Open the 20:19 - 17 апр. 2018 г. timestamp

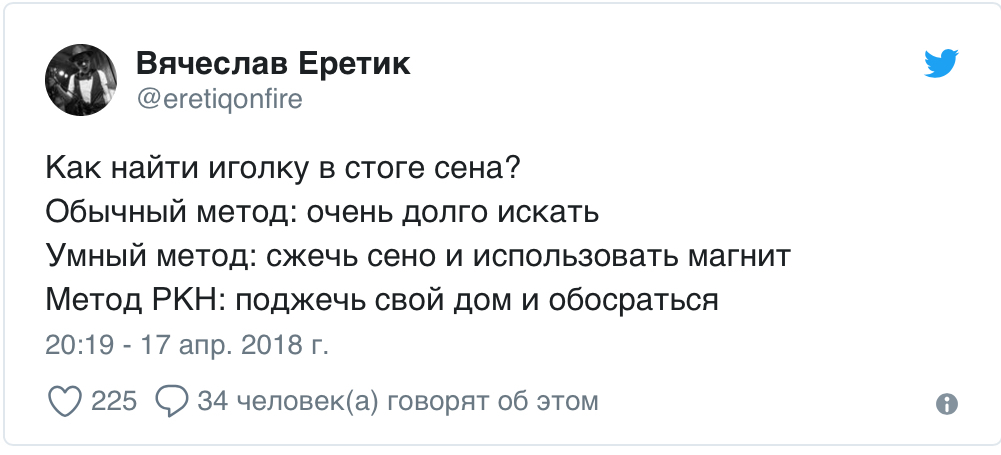[187, 345]
